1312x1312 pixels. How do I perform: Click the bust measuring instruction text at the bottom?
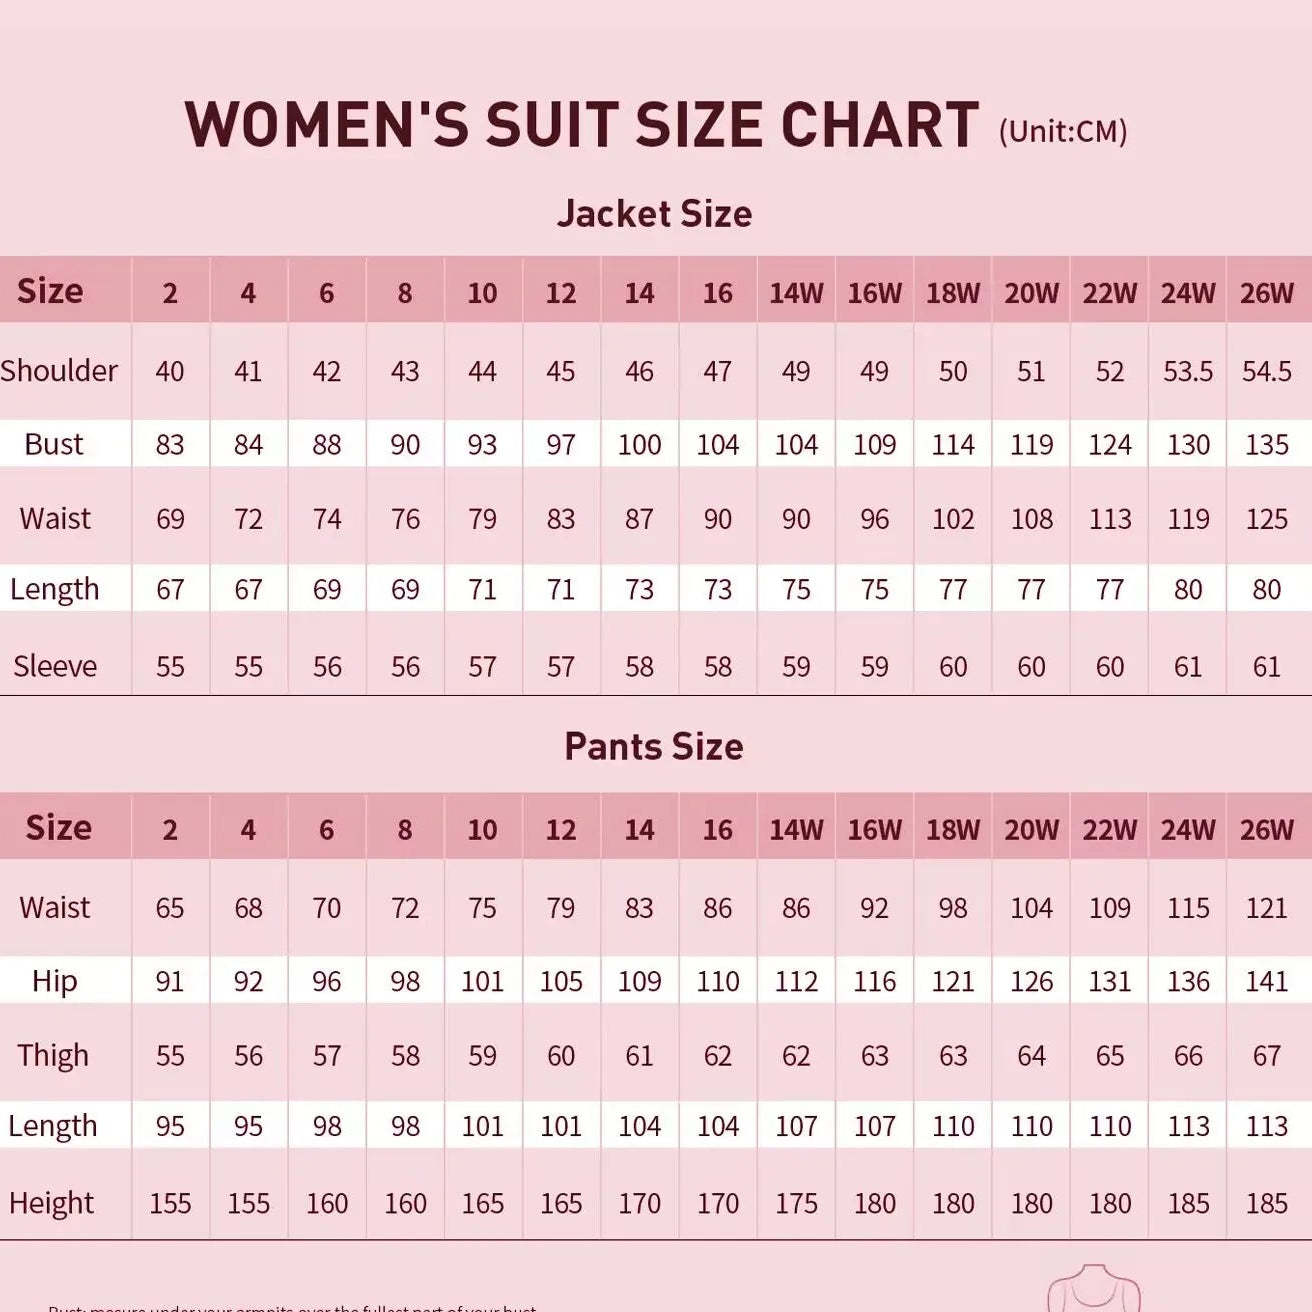click(292, 1307)
